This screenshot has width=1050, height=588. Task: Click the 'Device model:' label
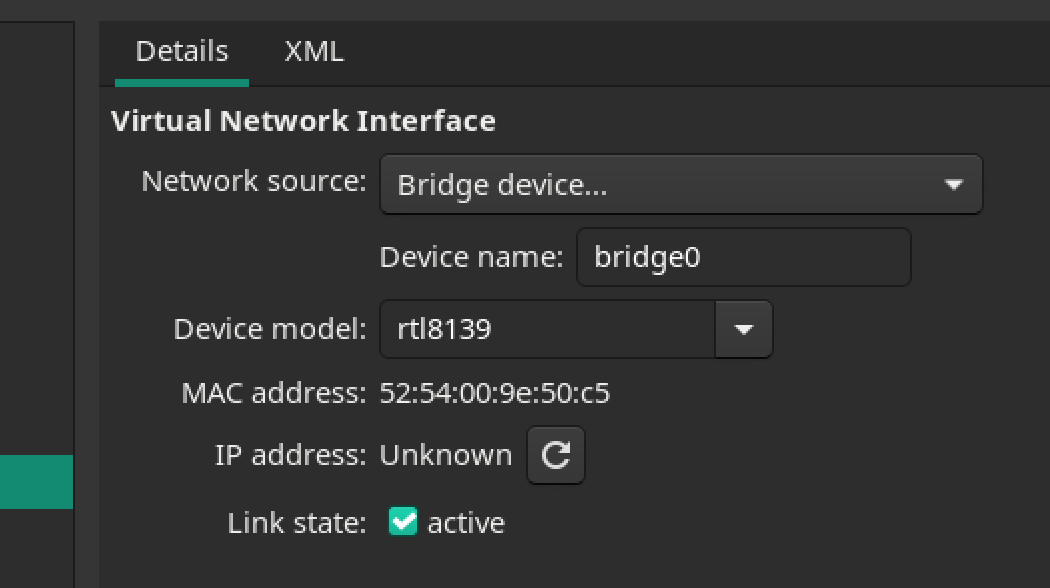[x=270, y=329]
